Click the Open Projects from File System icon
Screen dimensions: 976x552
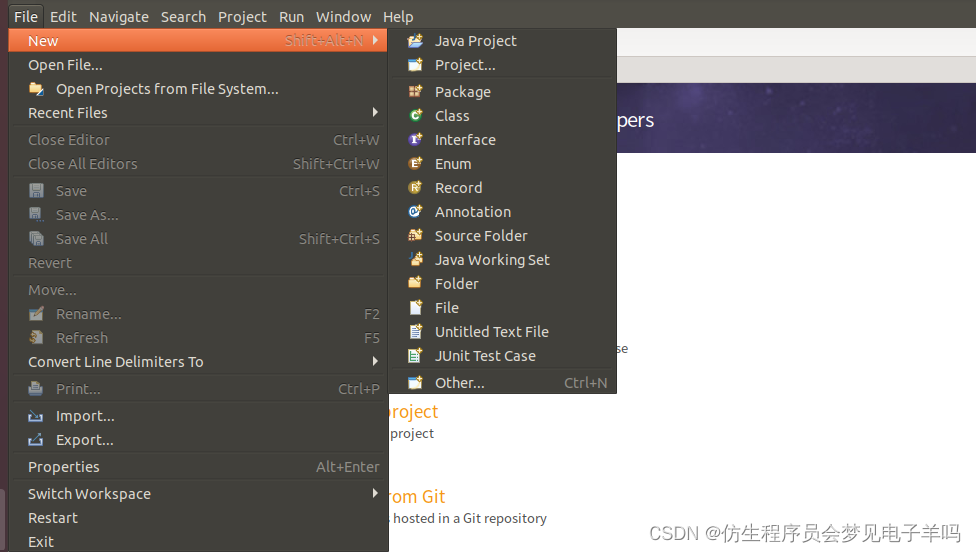tap(36, 89)
